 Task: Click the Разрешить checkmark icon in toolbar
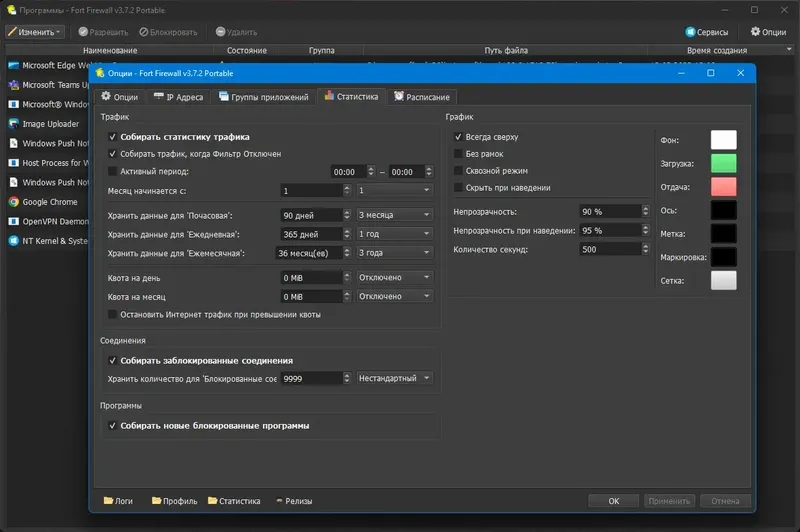(x=83, y=32)
